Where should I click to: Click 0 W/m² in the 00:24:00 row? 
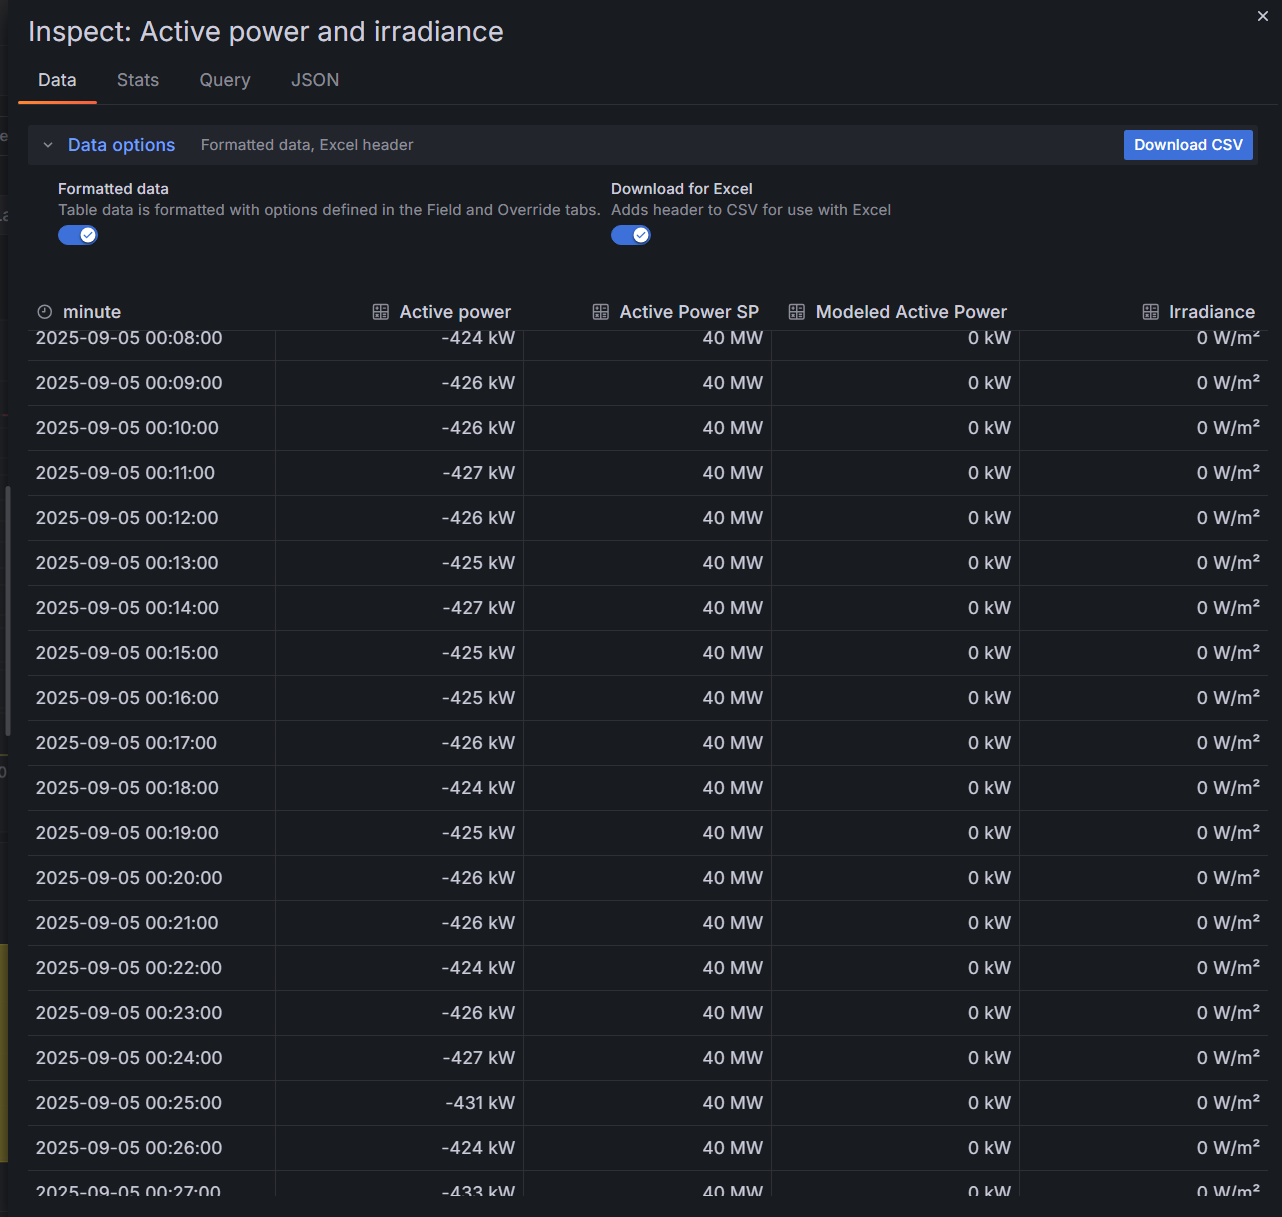click(1228, 1058)
